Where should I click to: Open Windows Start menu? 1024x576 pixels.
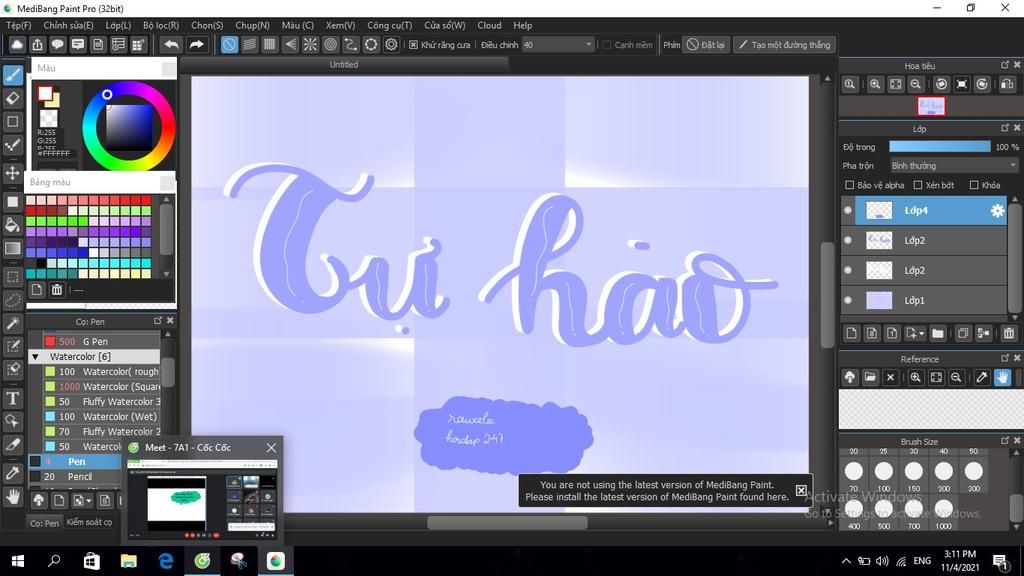(18, 561)
